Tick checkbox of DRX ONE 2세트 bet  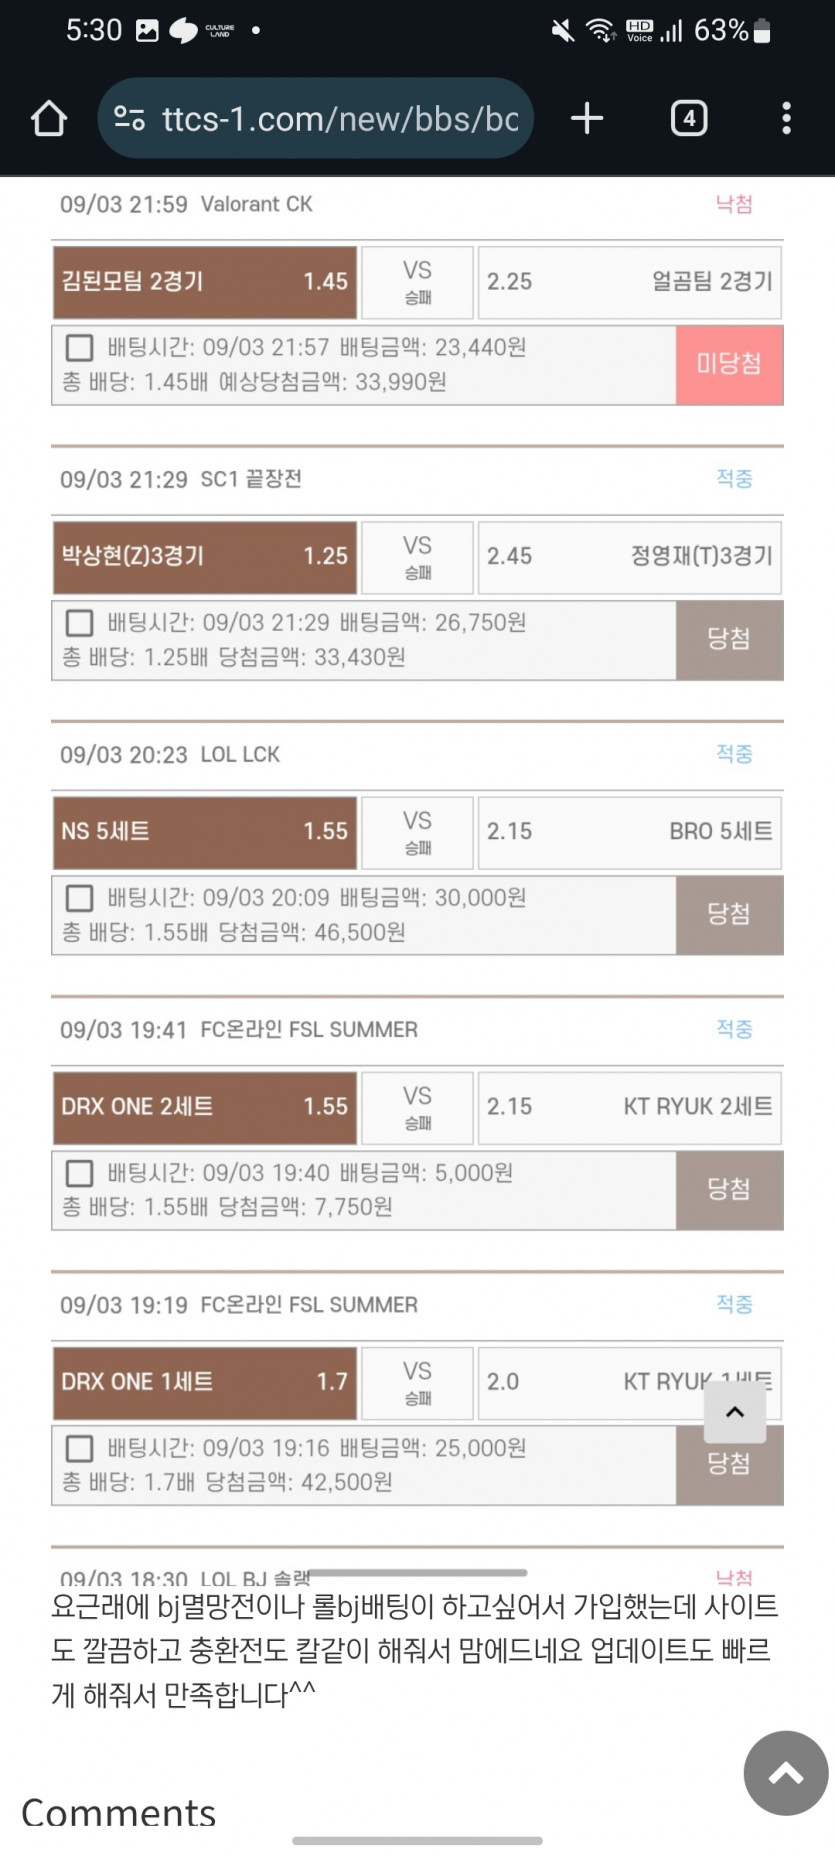coord(79,1173)
